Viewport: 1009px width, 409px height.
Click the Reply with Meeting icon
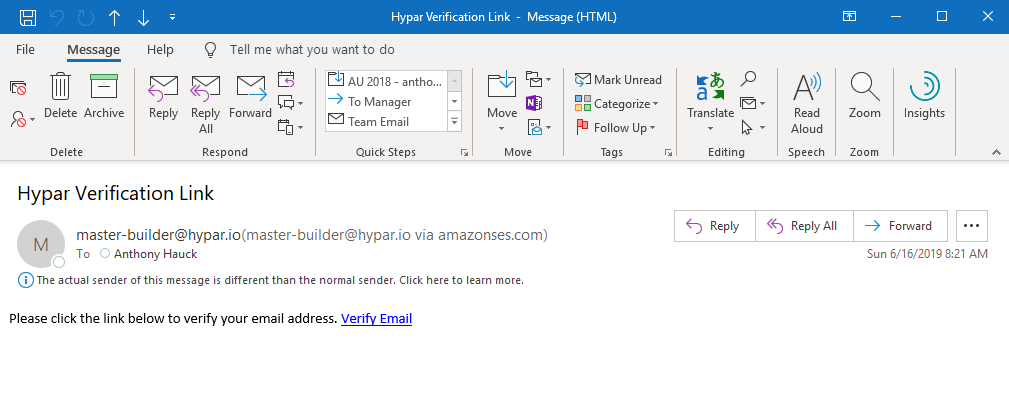tap(286, 79)
